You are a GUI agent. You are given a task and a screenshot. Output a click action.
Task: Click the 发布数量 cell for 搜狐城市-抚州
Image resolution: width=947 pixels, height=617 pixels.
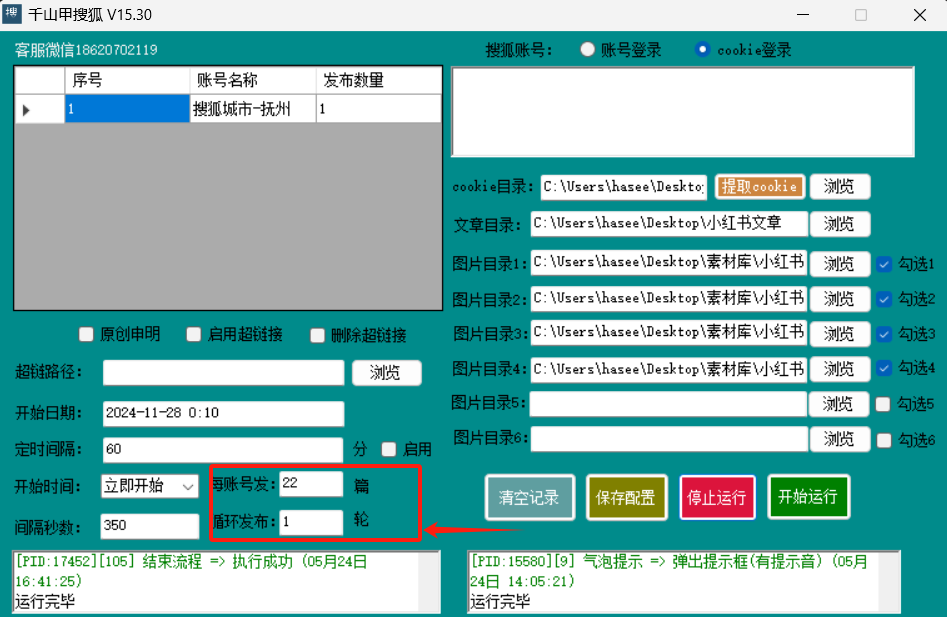tap(379, 109)
